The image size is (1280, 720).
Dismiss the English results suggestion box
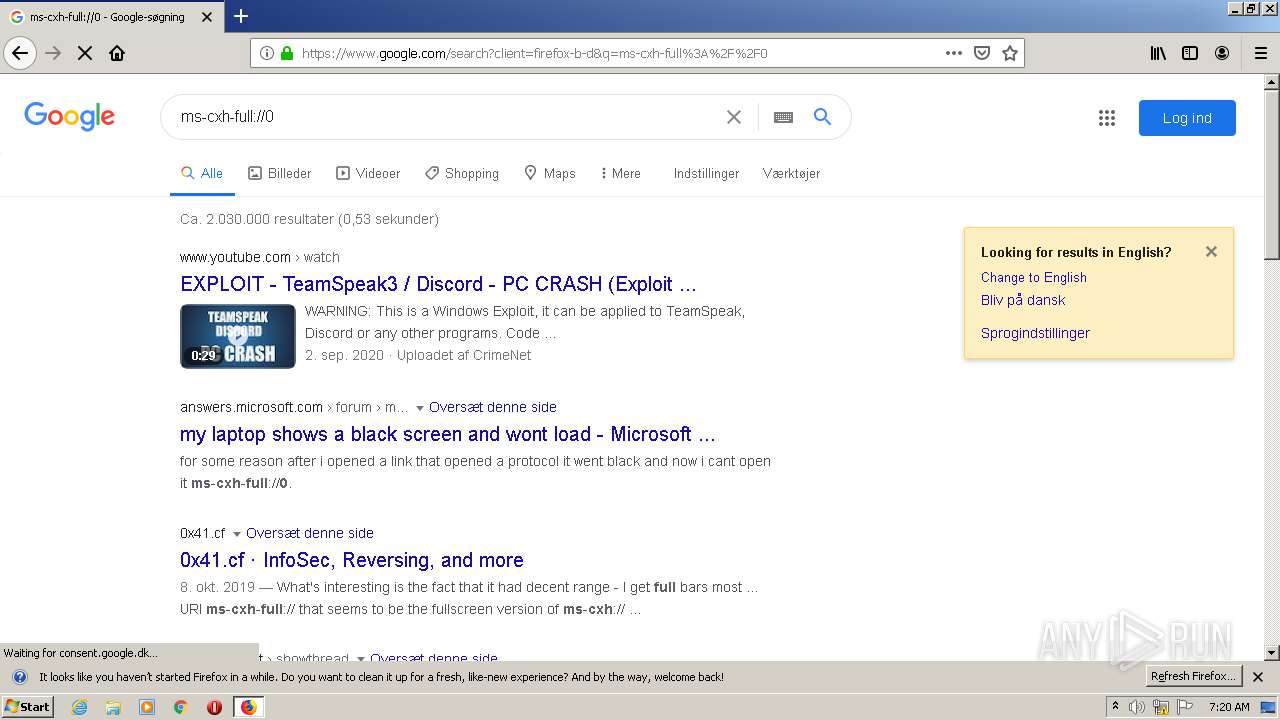click(1211, 252)
